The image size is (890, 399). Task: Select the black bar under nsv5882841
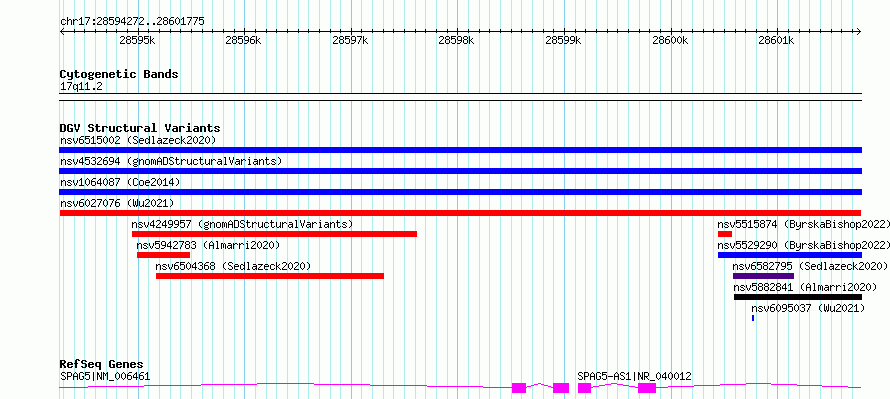point(798,297)
